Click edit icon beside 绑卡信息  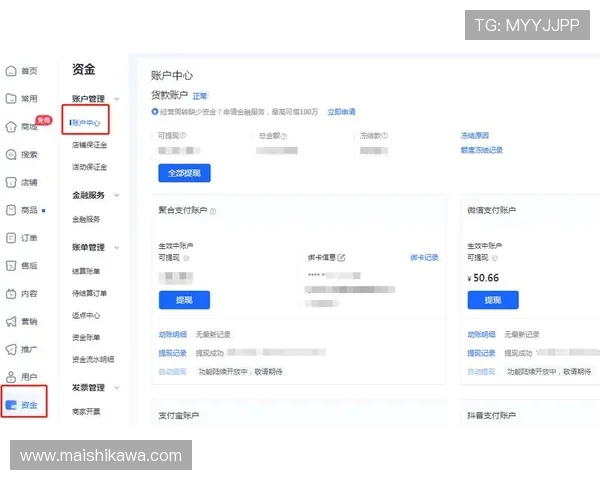point(341,258)
